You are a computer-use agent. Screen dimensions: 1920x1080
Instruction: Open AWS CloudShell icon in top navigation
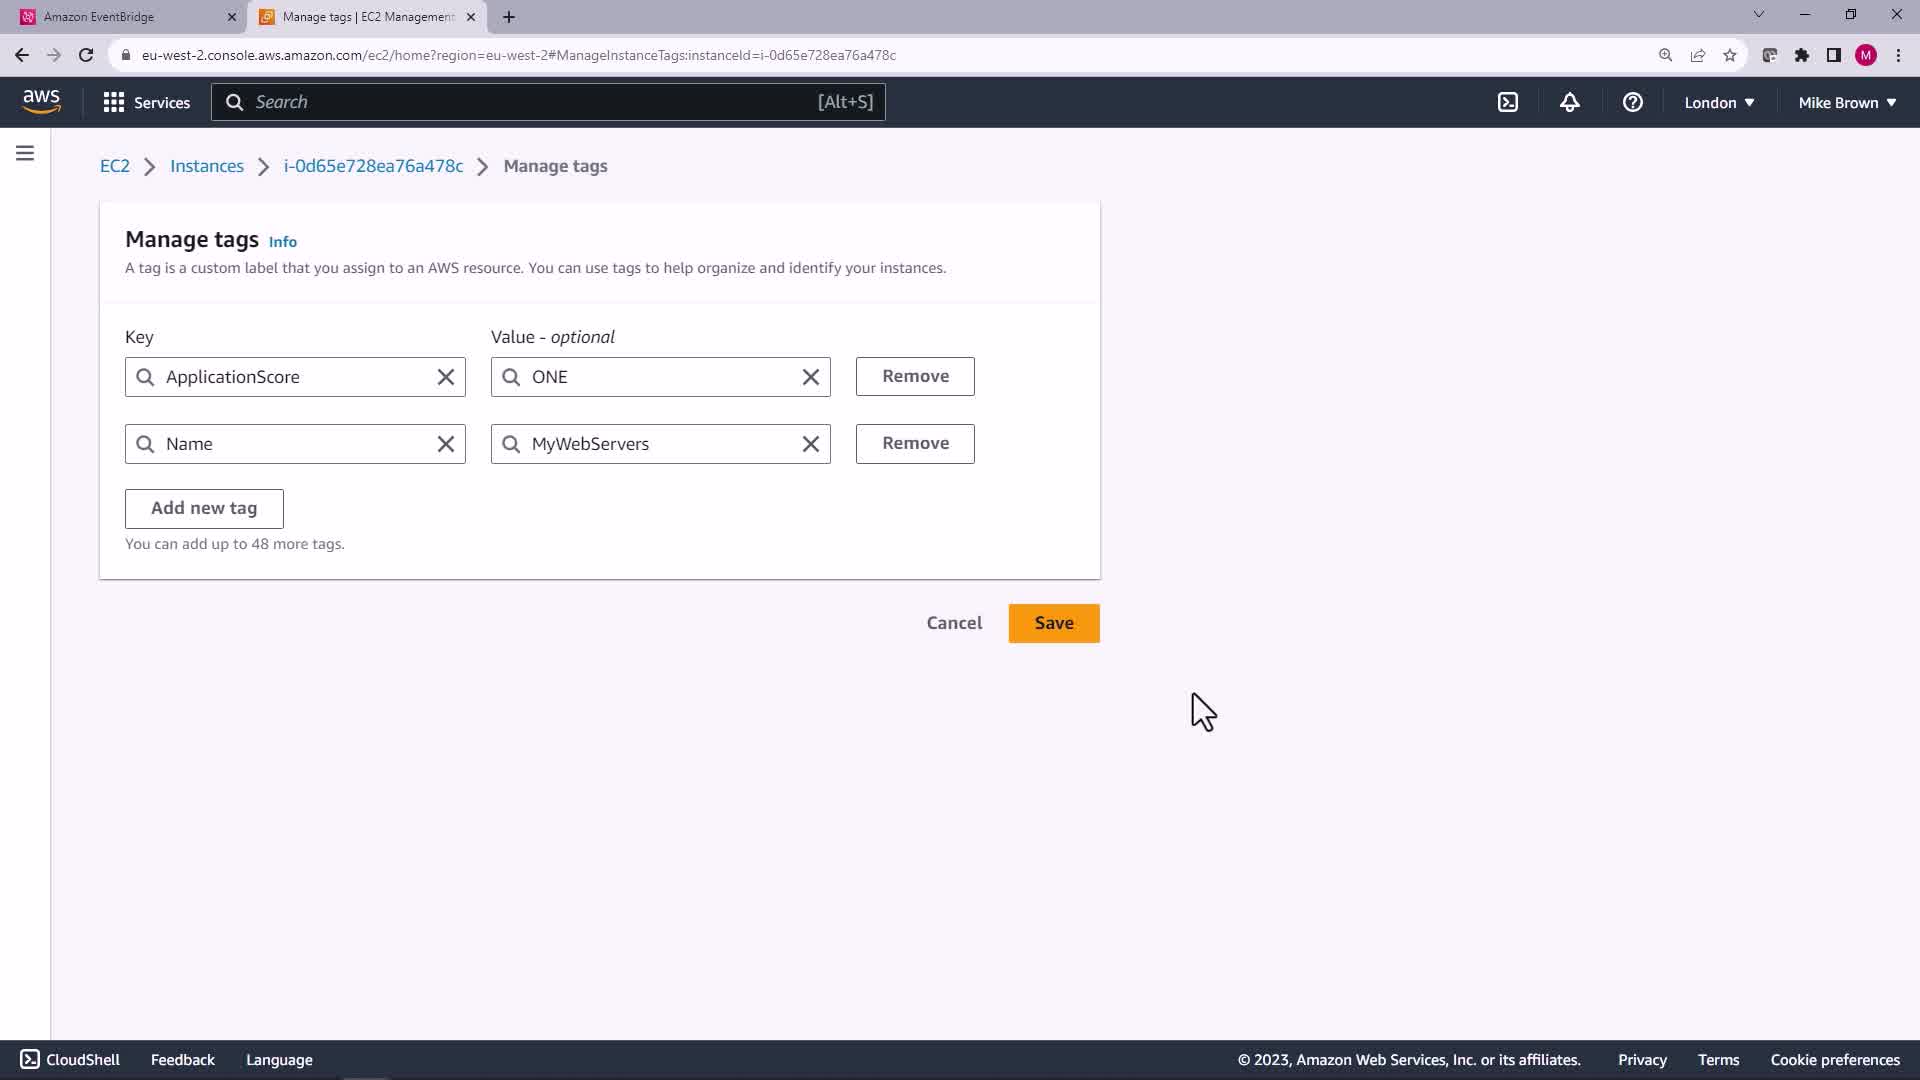[x=1508, y=102]
